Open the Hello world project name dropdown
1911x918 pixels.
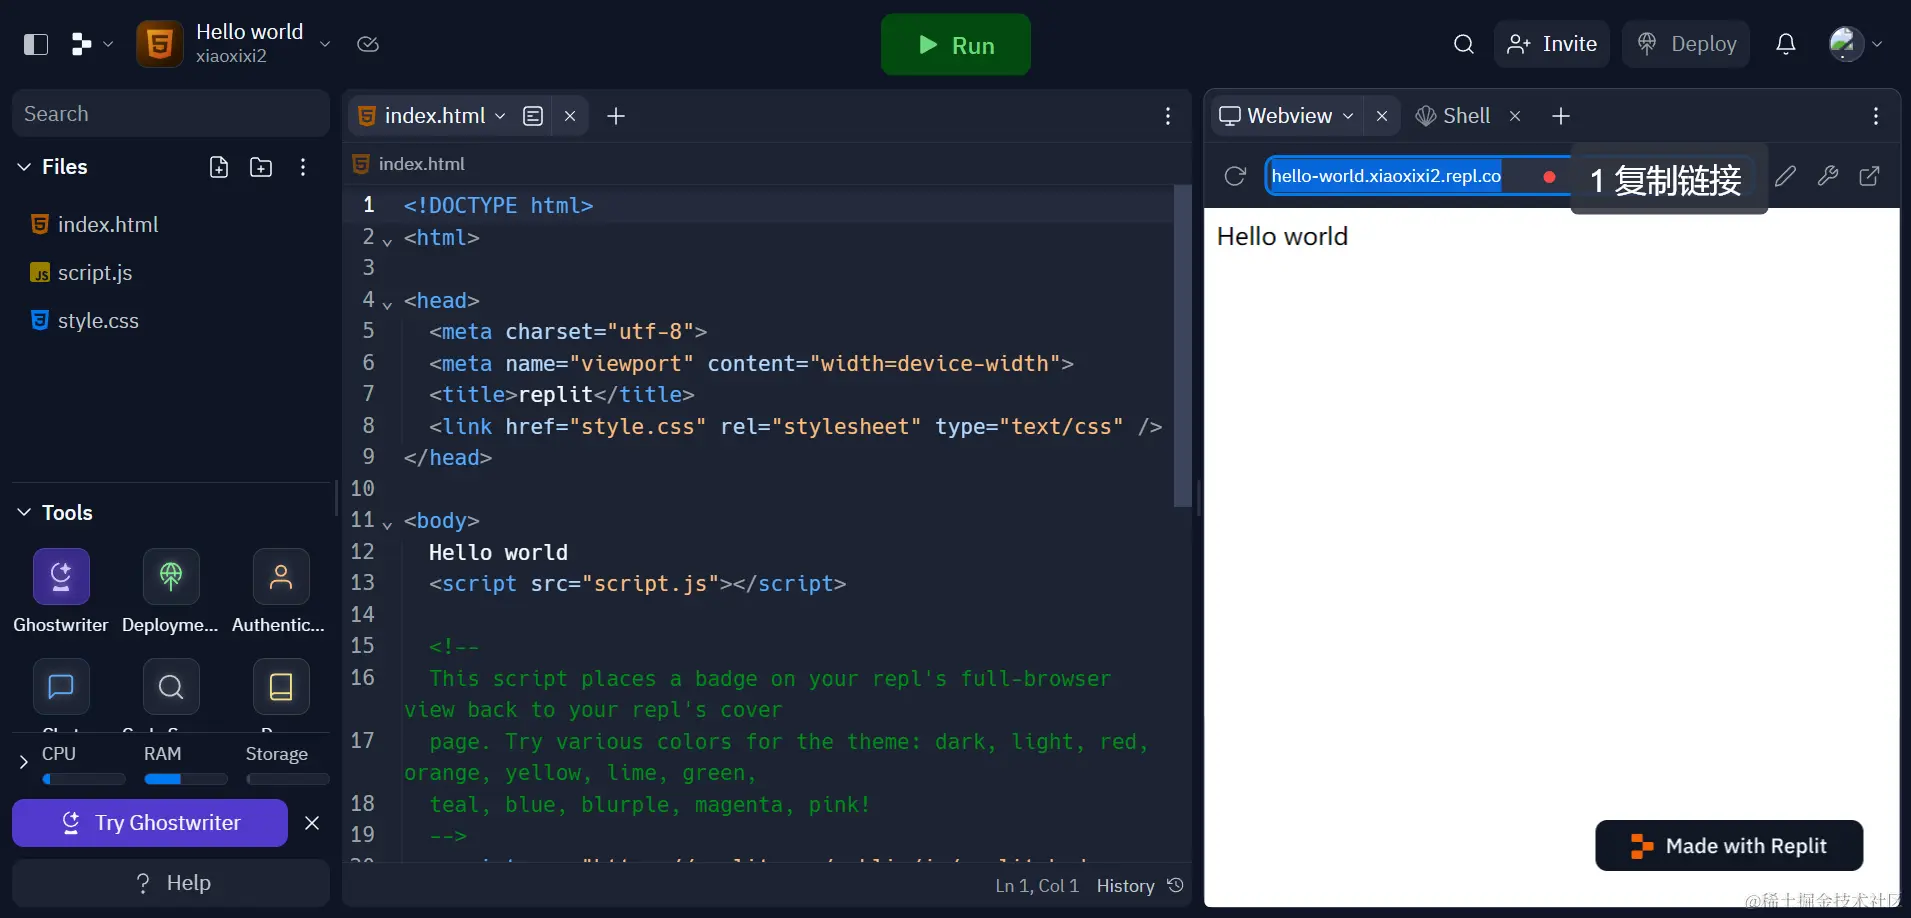326,44
